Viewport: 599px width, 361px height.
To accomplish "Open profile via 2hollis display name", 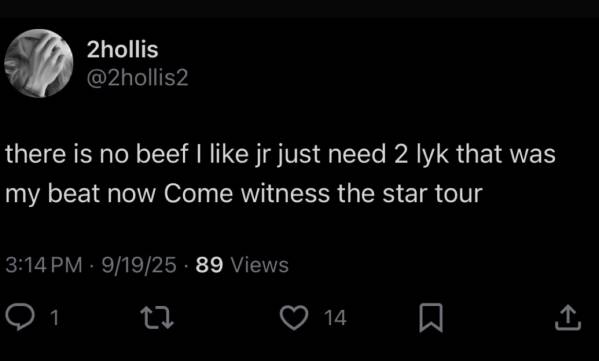I will coord(122,50).
